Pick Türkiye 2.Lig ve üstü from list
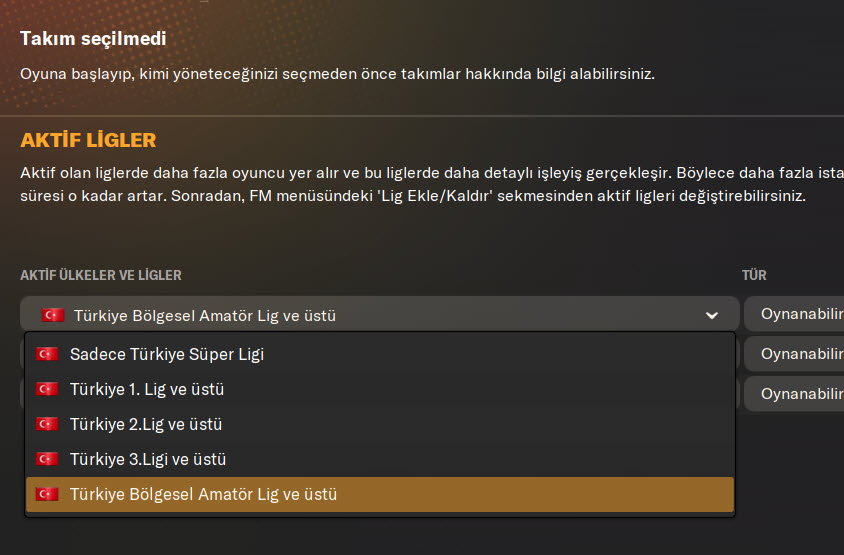Screen dimensions: 844x555 click(146, 424)
